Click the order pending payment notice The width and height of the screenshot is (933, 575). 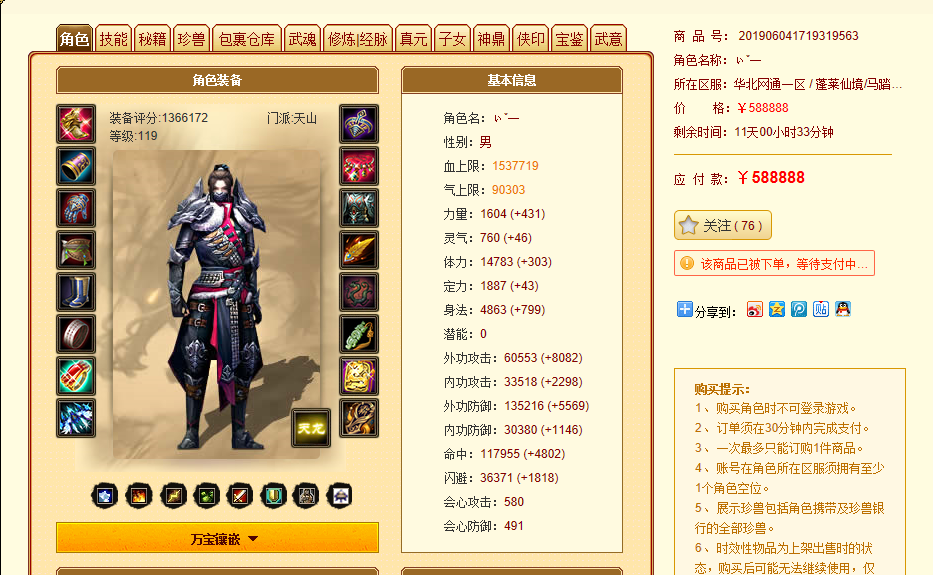click(x=774, y=264)
